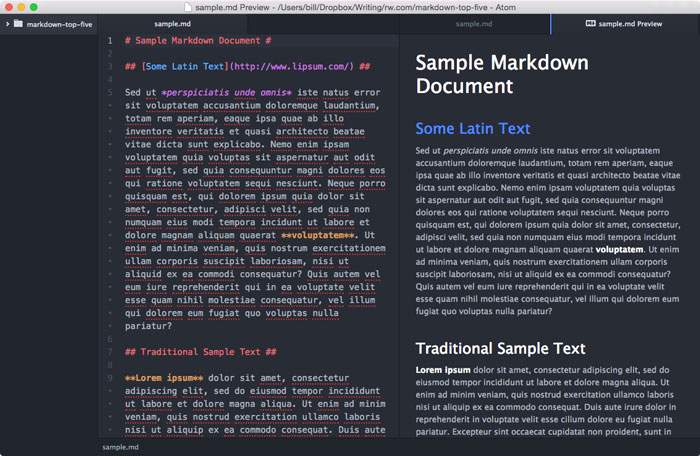Close the Atom window with red button

[8, 7]
